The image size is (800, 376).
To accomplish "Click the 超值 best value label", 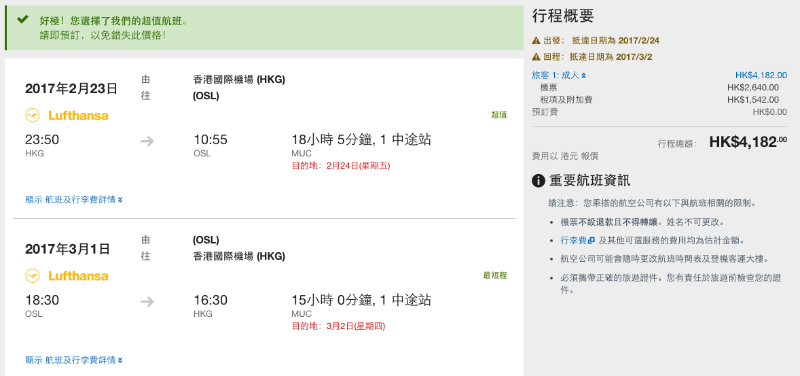I will [499, 115].
